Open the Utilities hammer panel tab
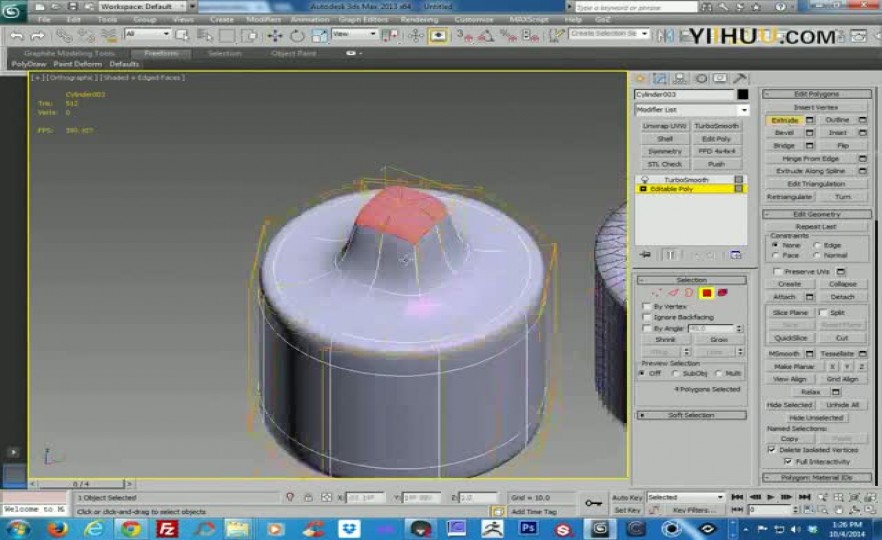882x540 pixels. 740,79
